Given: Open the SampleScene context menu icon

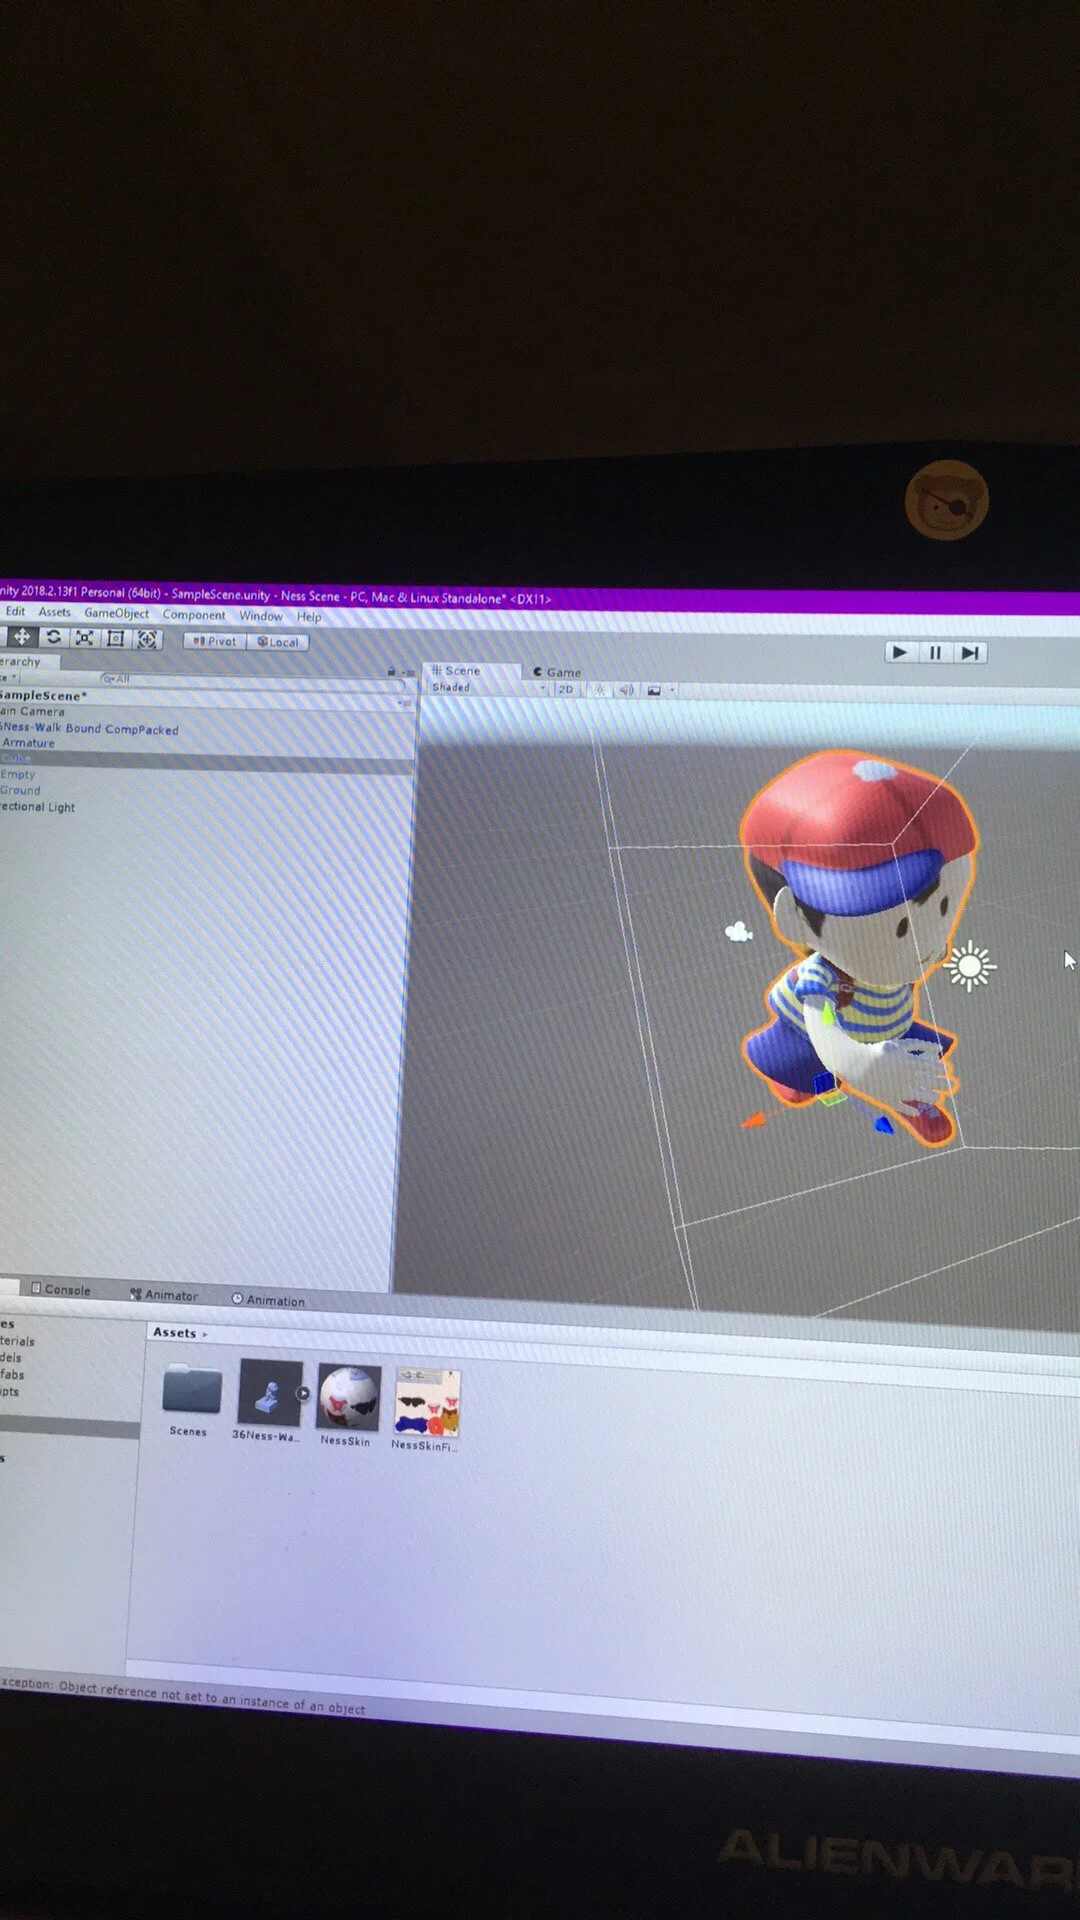Looking at the screenshot, I should pyautogui.click(x=404, y=702).
